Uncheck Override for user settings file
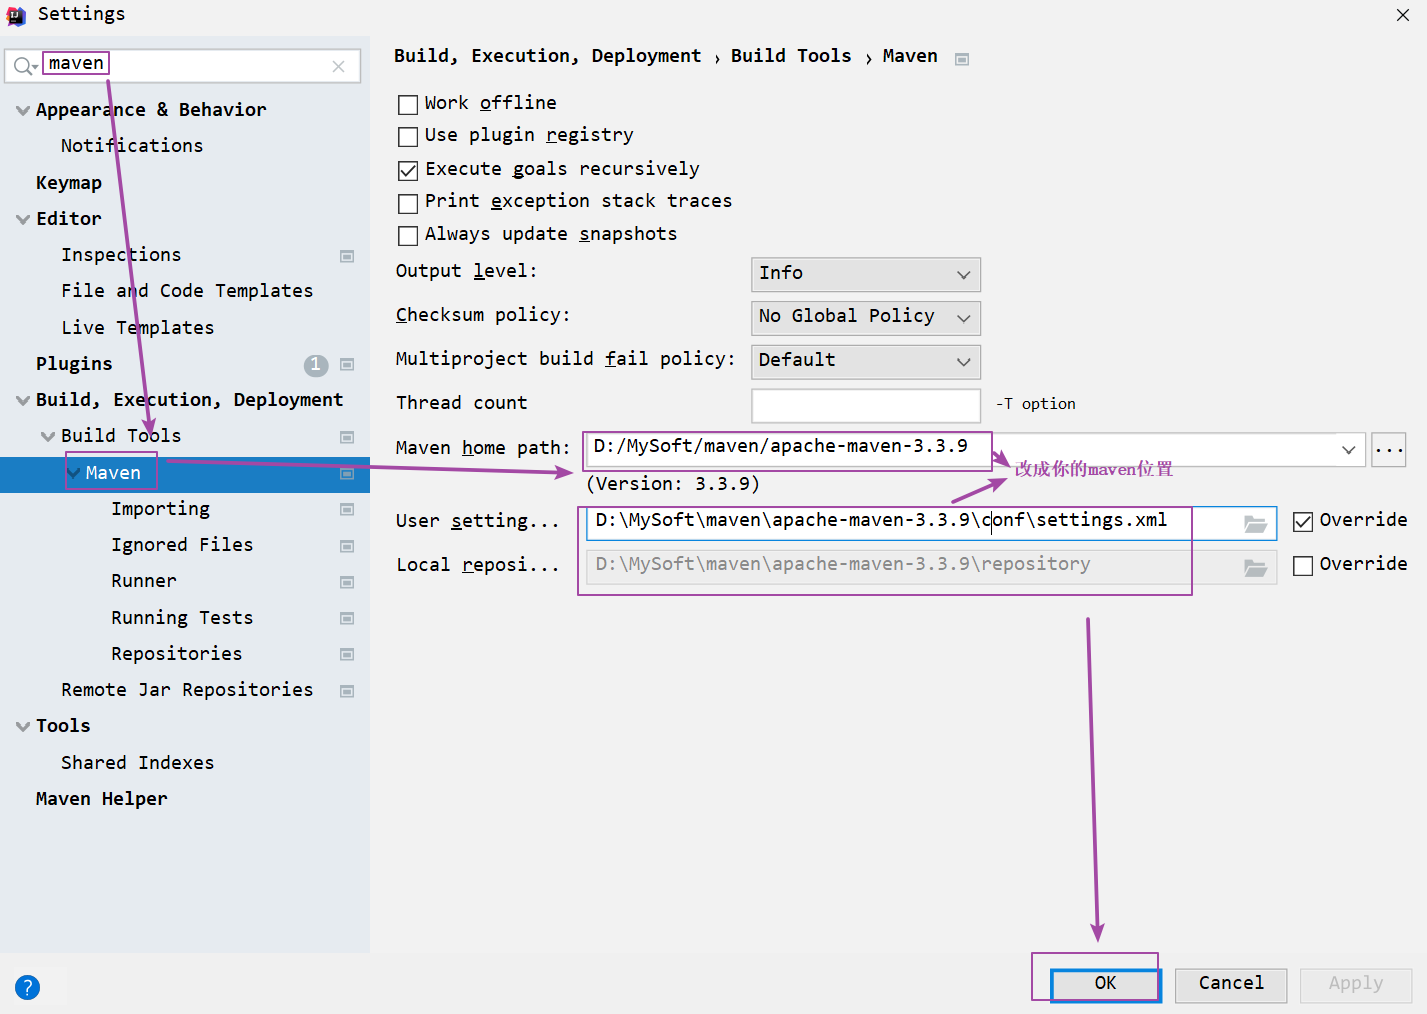Screen dimensions: 1427x1014 tap(1303, 521)
